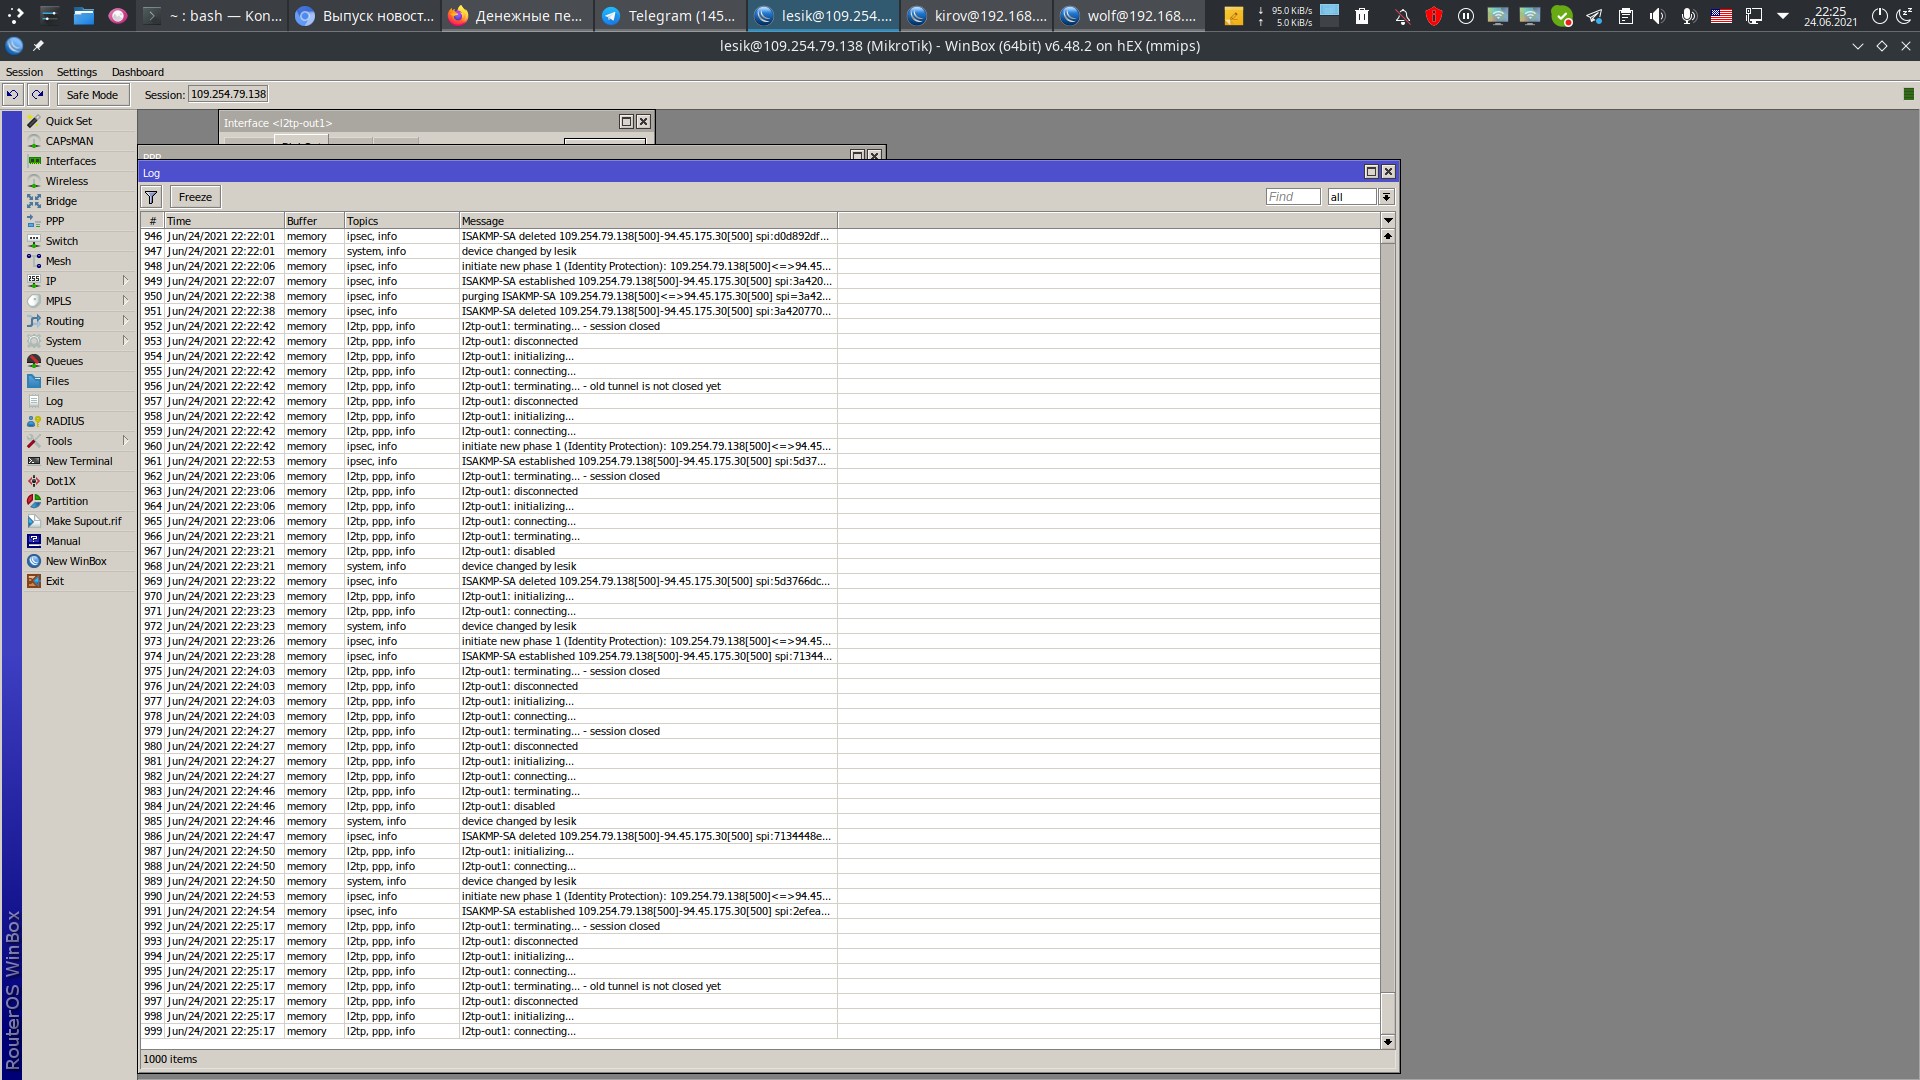Open Files menu icon

coord(34,381)
